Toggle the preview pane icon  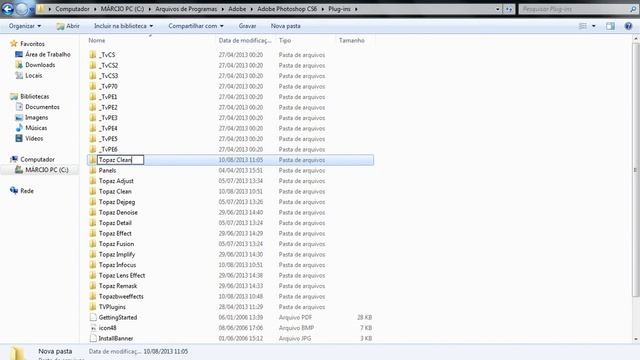click(610, 26)
